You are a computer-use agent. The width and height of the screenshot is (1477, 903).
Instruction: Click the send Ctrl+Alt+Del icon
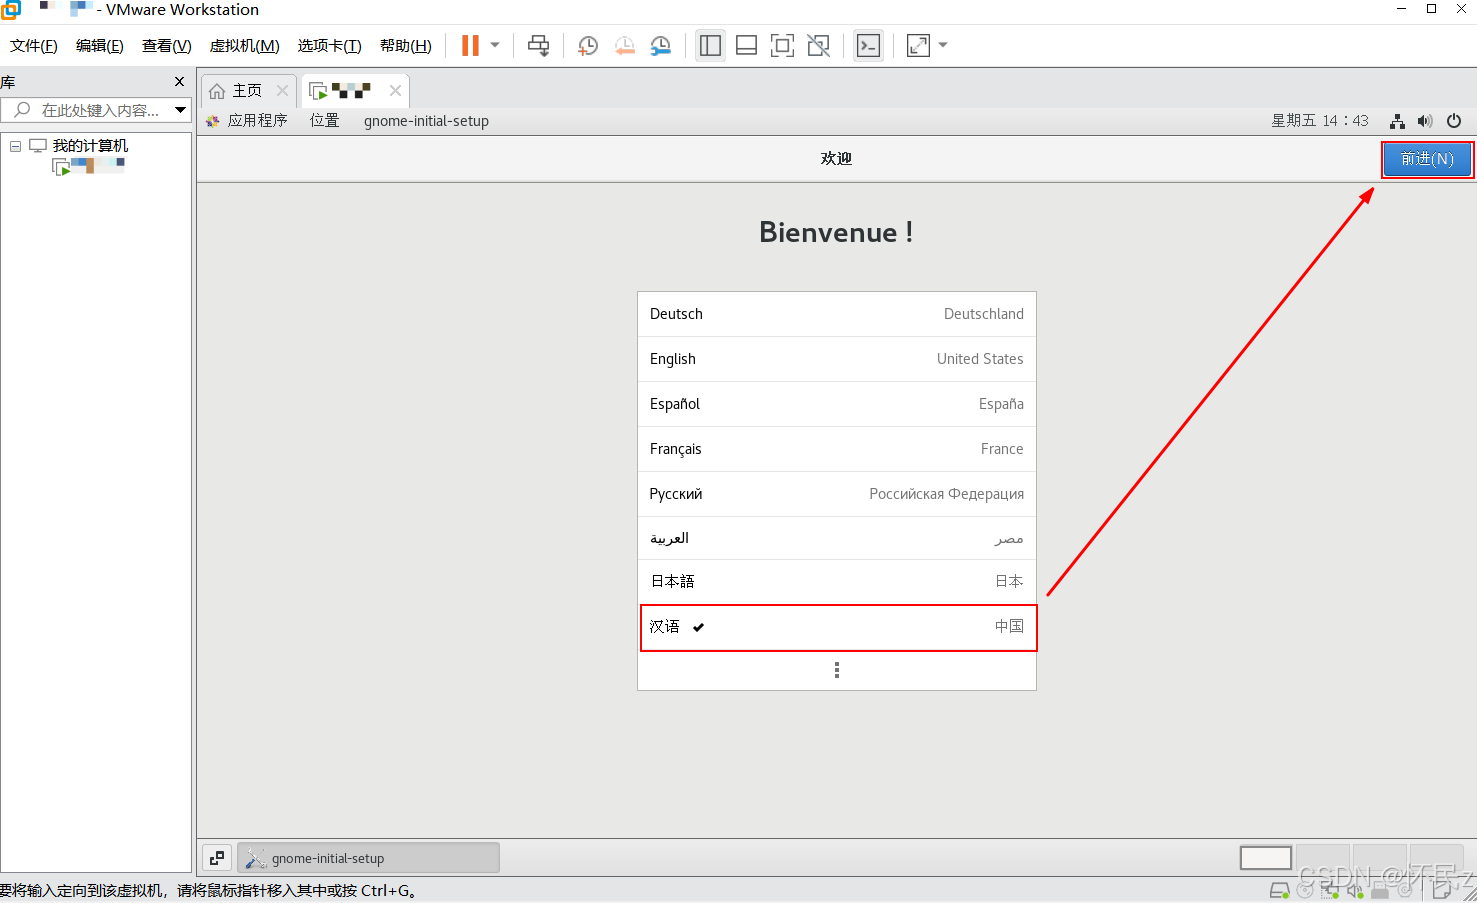[538, 46]
